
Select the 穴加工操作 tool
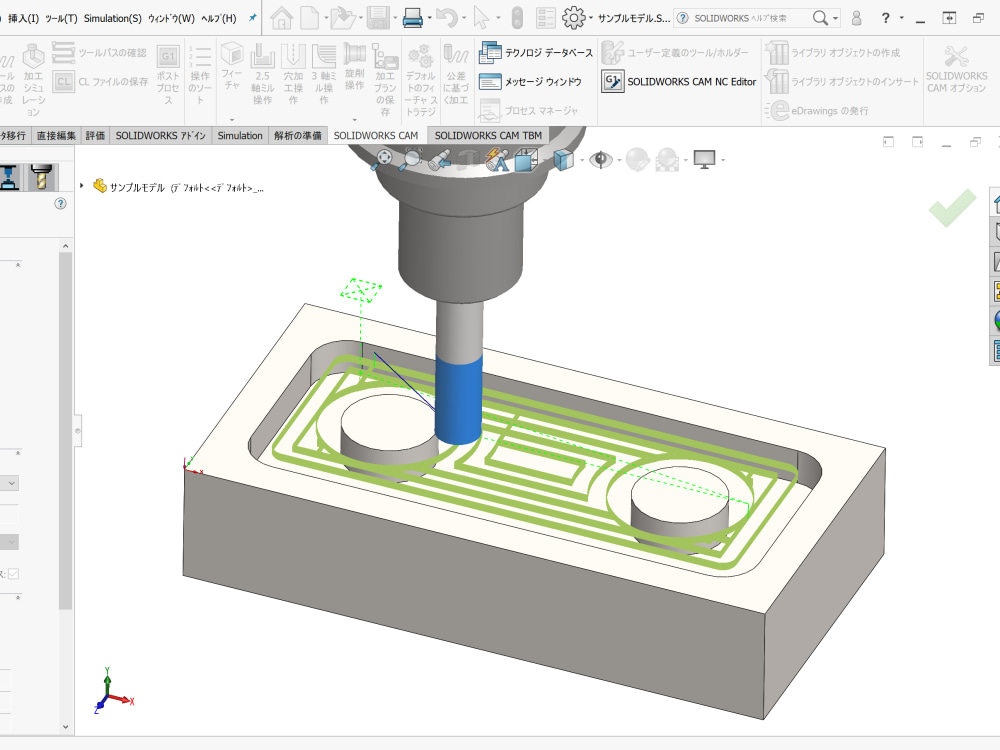pyautogui.click(x=293, y=70)
